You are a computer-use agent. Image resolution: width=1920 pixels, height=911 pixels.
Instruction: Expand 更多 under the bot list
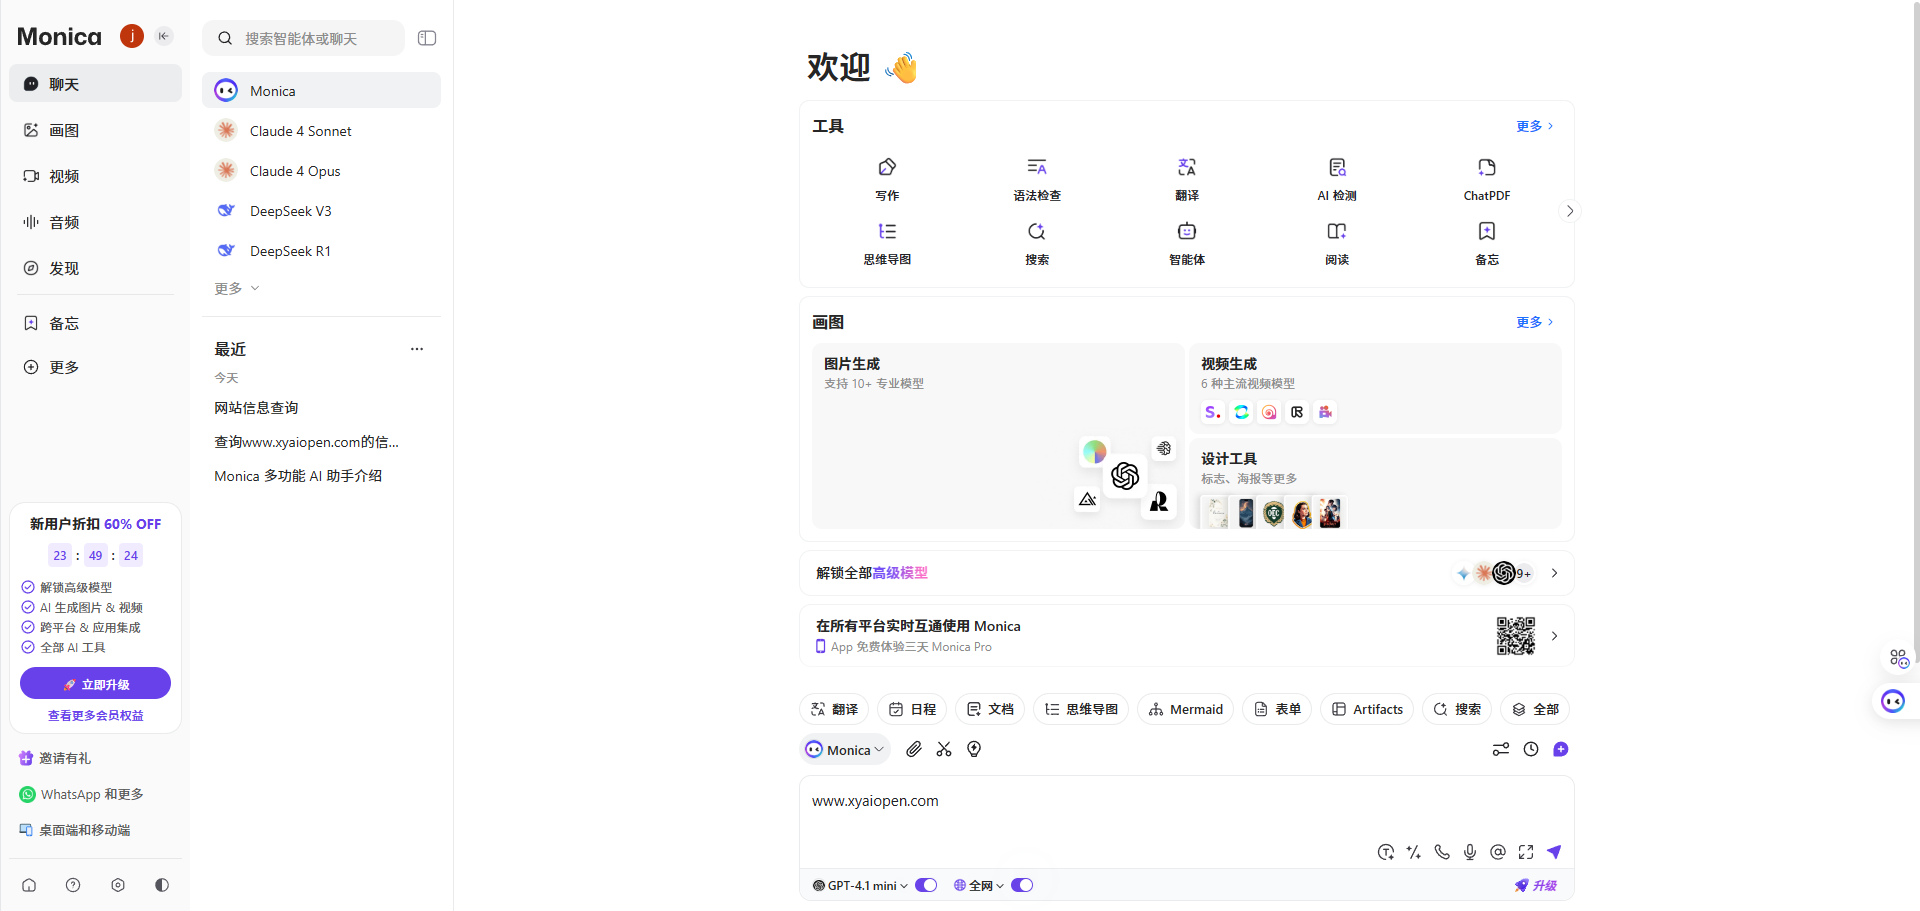[237, 288]
